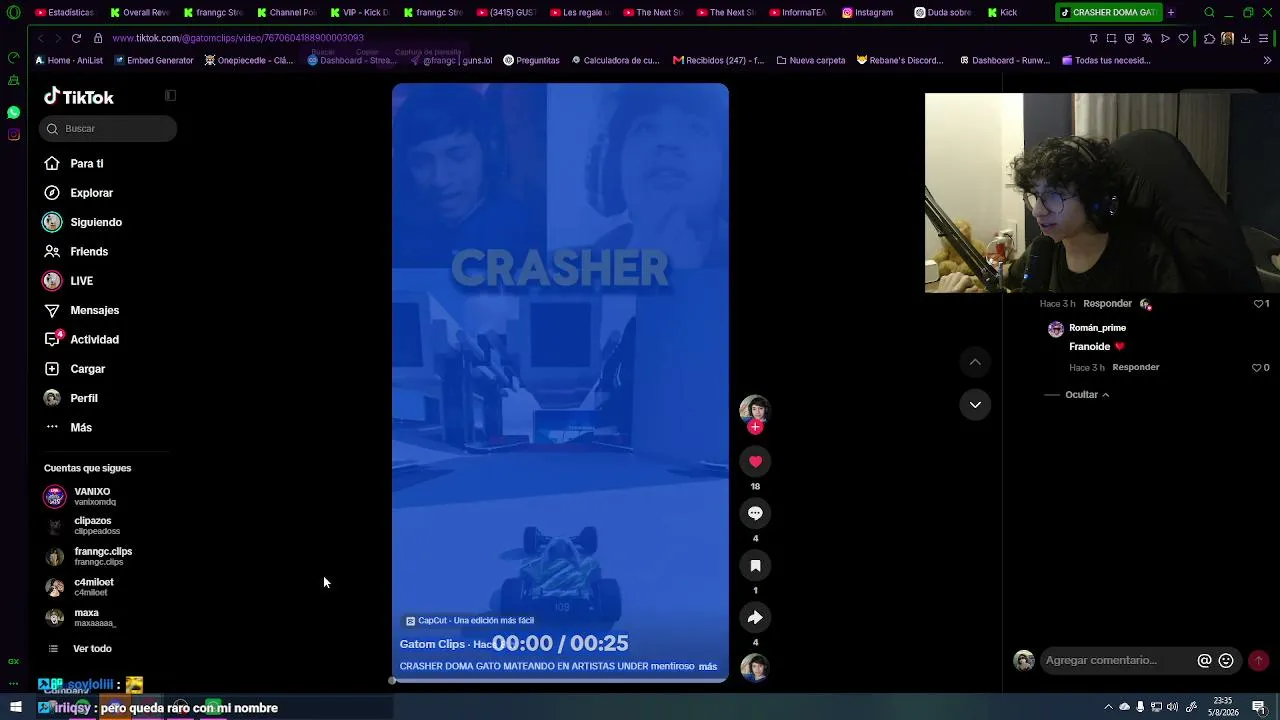The image size is (1280, 720).
Task: Open Román_prime's profile
Action: coord(1098,328)
